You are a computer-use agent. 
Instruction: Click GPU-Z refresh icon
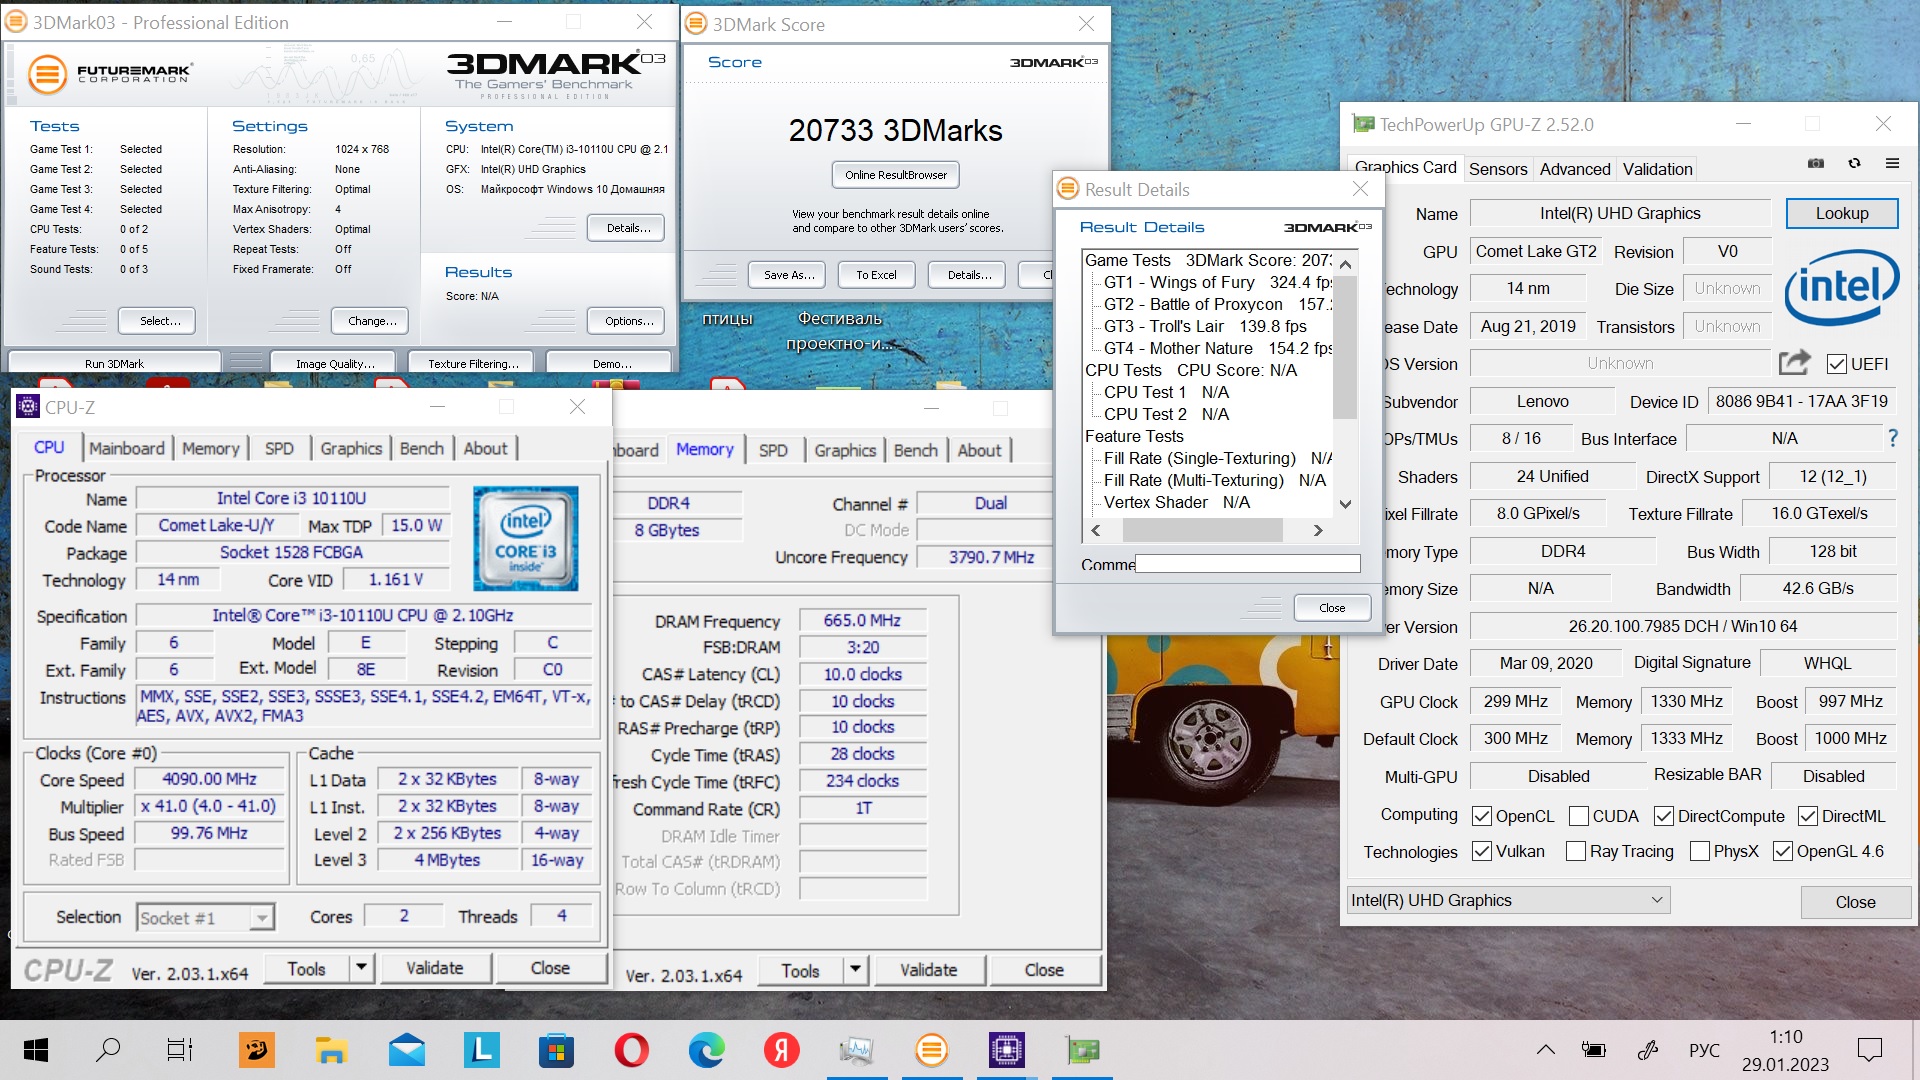coord(1854,163)
